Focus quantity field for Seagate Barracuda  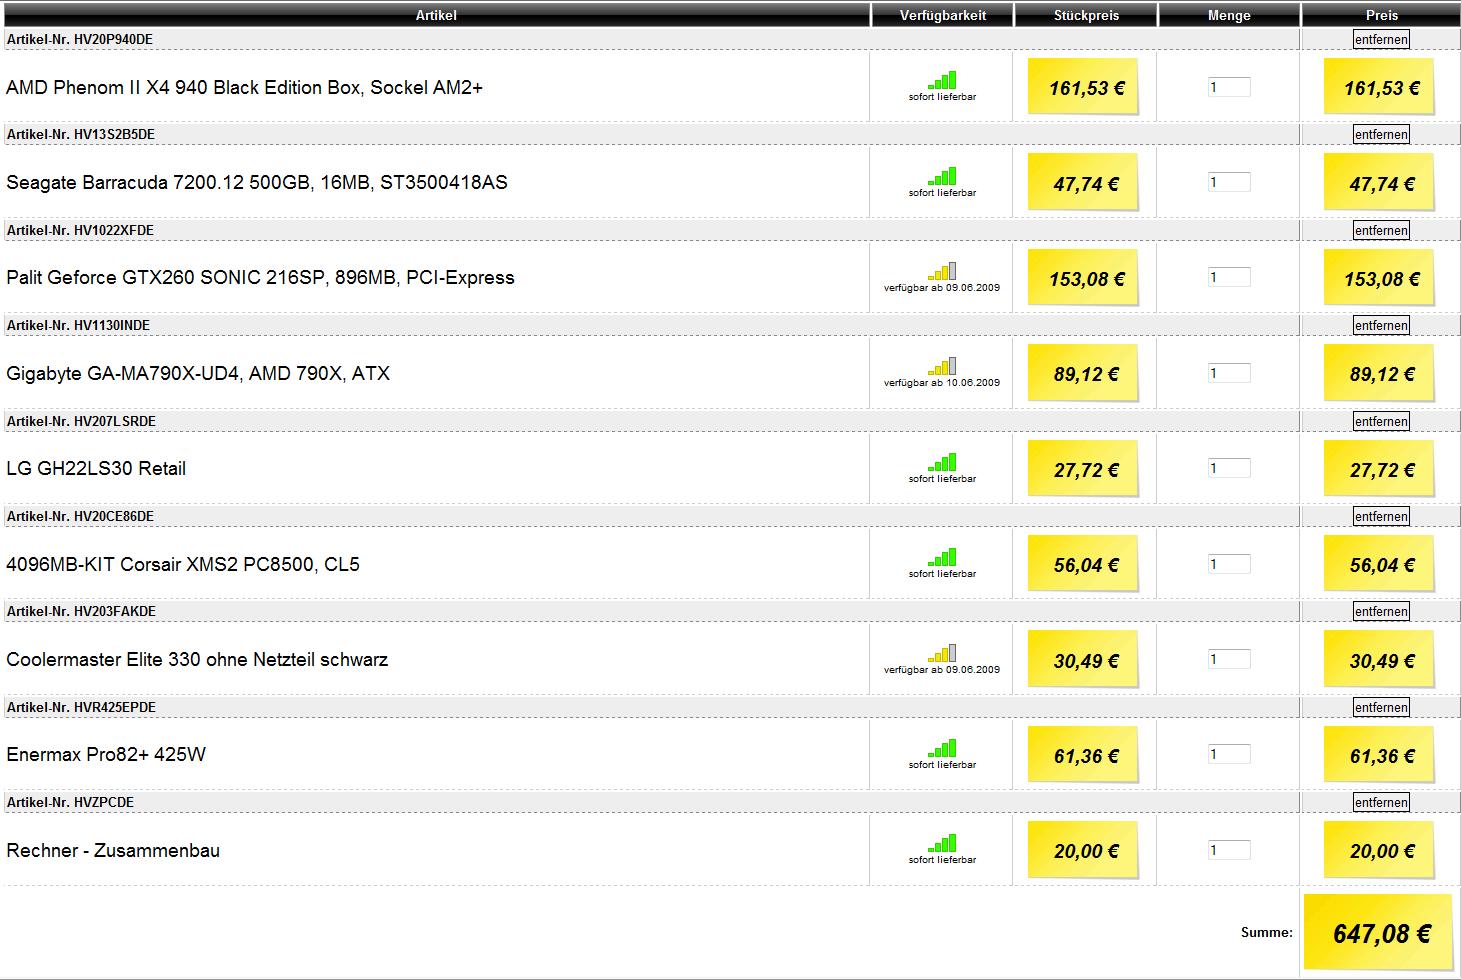1229,182
